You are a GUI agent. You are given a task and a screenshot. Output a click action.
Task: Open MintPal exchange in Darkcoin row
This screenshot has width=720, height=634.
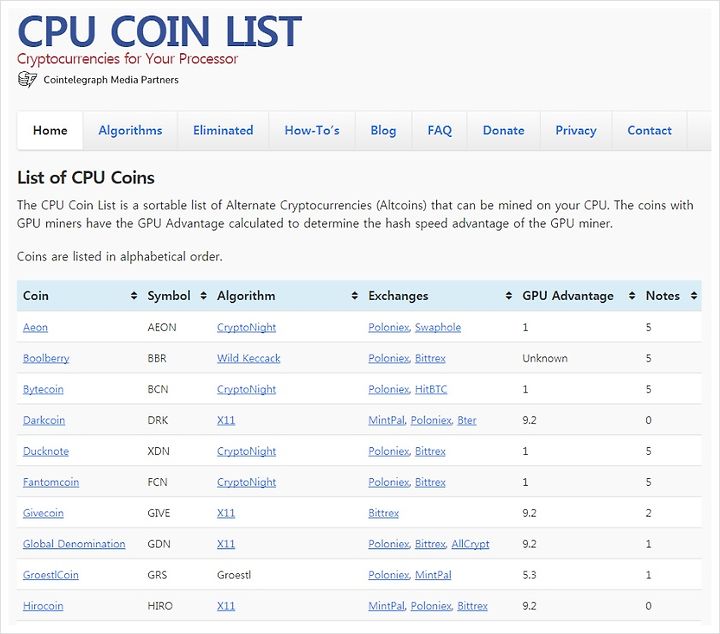387,420
